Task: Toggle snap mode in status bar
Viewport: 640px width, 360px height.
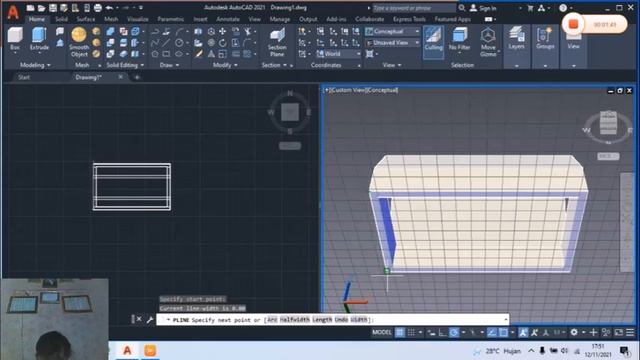Action: [x=411, y=333]
